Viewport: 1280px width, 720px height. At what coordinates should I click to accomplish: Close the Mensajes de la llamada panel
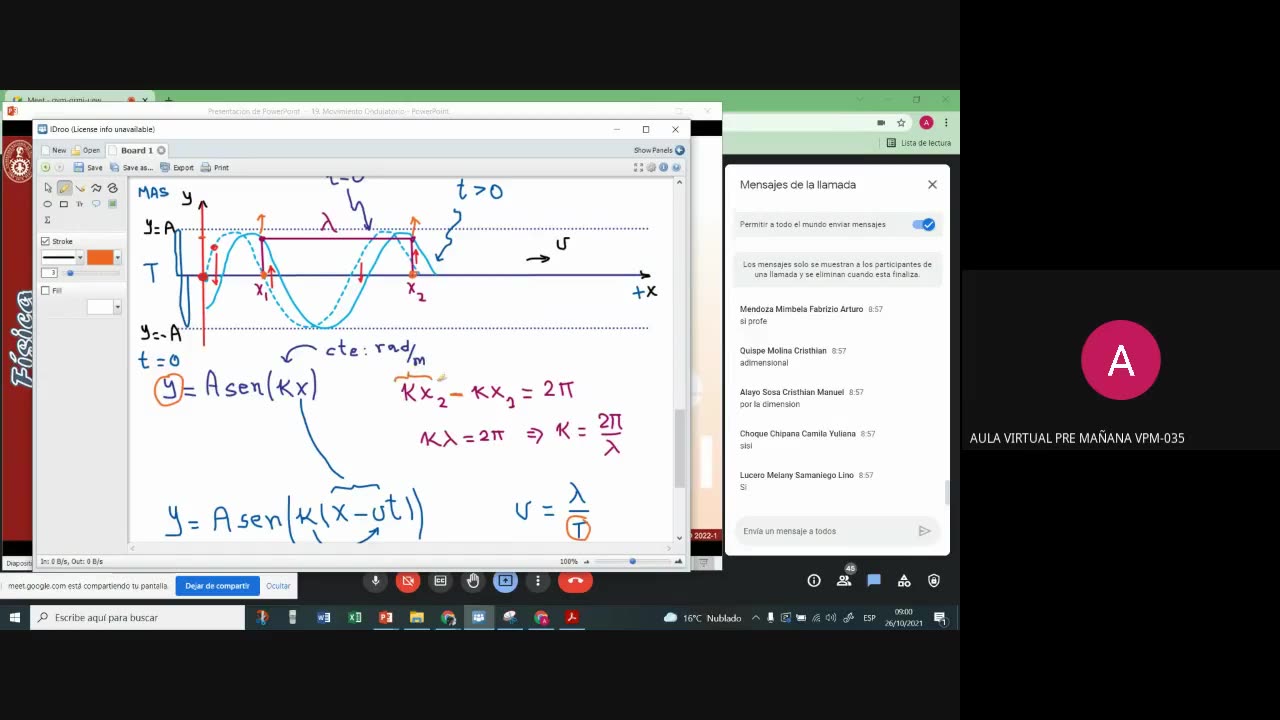click(932, 184)
